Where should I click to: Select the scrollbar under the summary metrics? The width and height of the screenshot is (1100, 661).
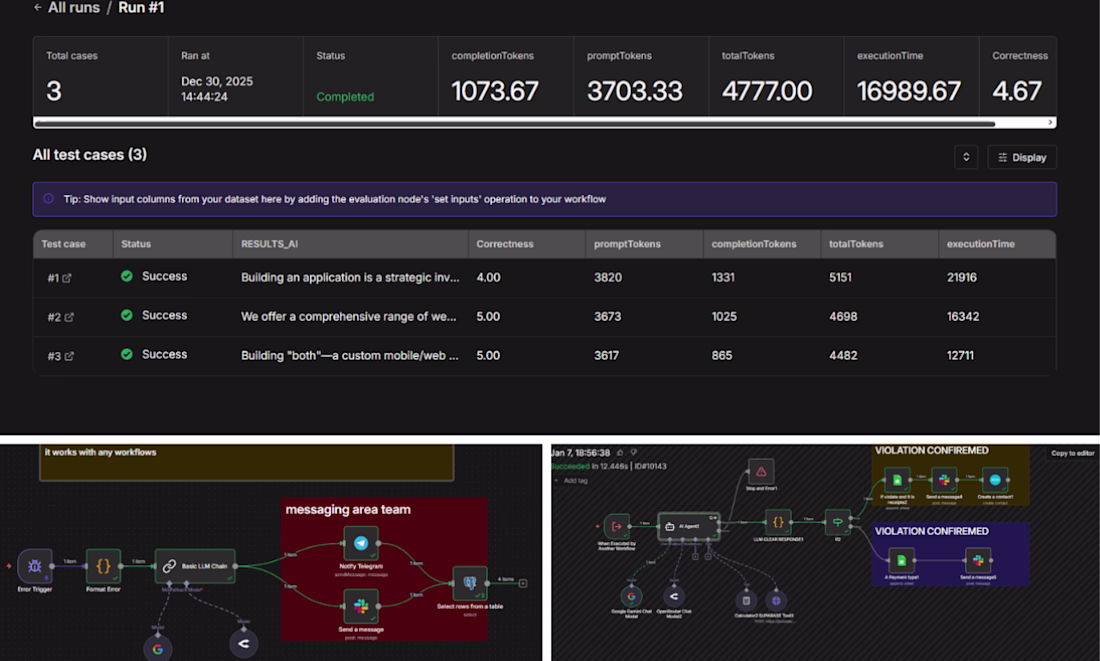point(514,123)
